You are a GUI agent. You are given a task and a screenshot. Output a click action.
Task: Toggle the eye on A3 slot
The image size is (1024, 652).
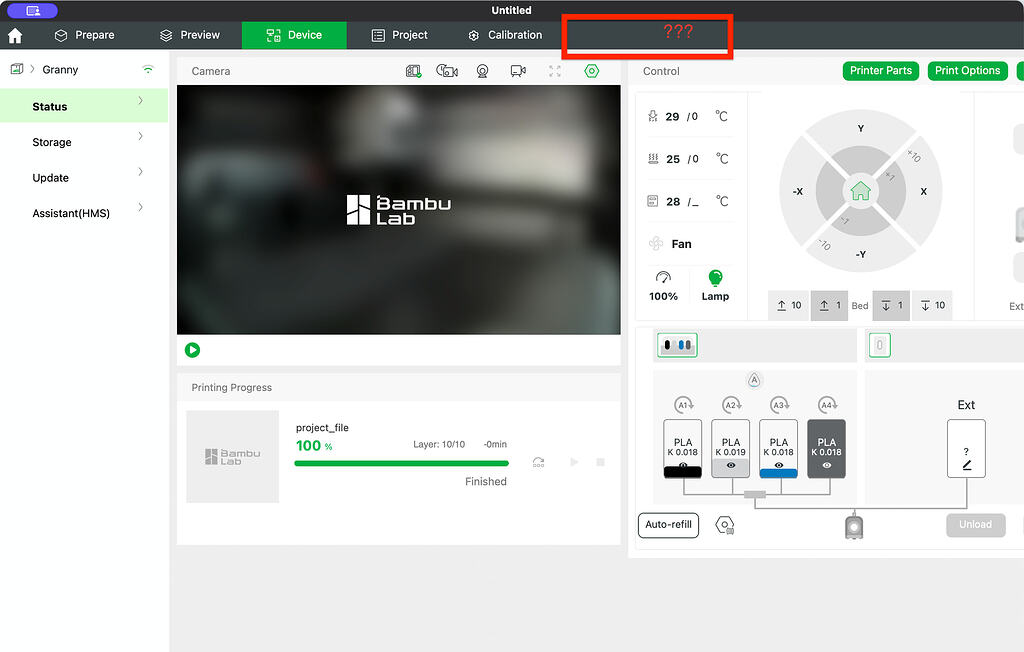point(778,466)
